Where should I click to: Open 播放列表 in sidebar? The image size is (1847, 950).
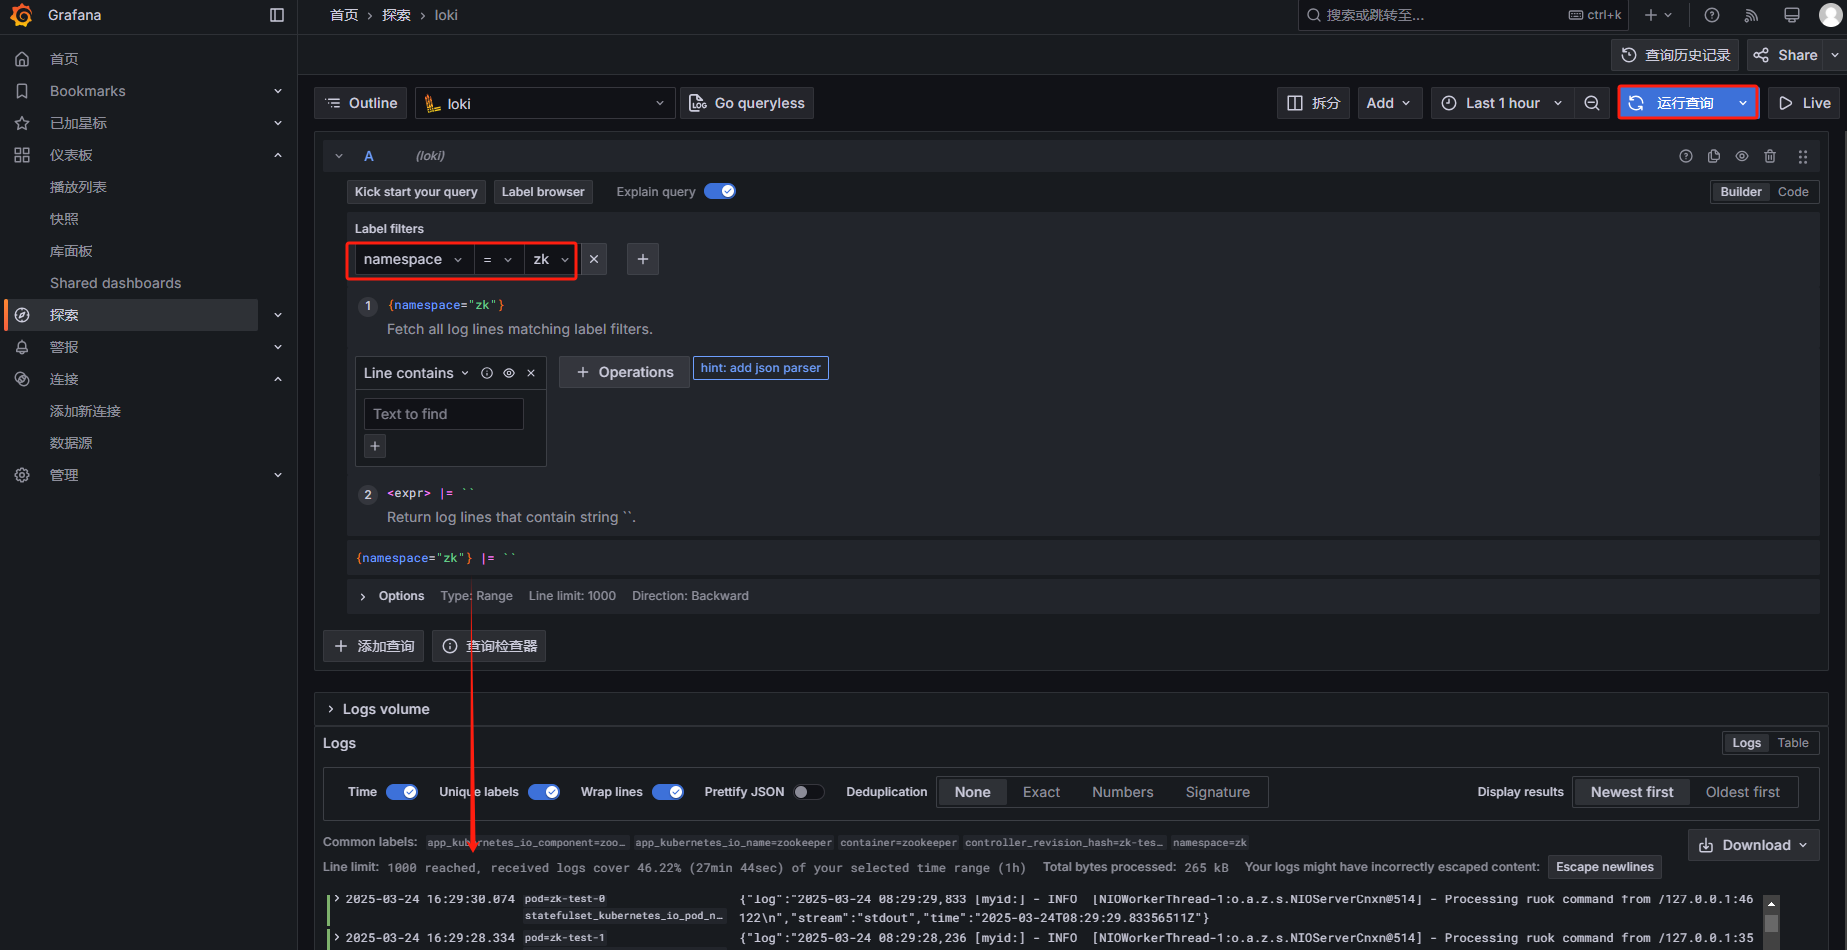78,187
